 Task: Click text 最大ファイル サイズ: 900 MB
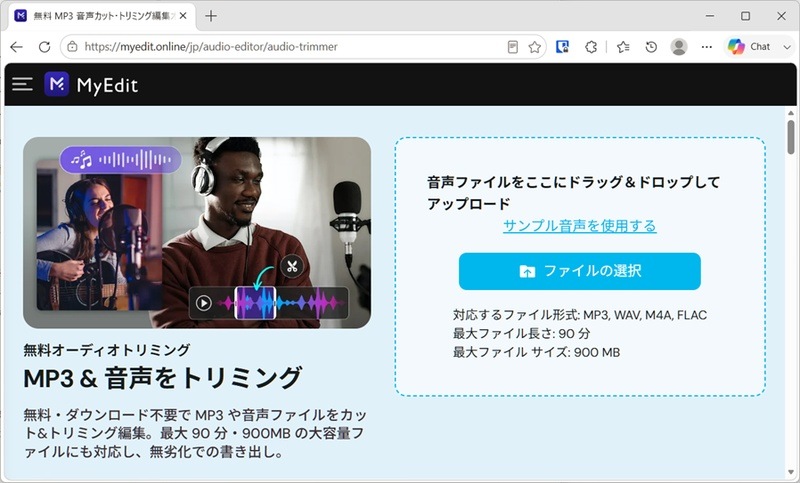(x=537, y=352)
